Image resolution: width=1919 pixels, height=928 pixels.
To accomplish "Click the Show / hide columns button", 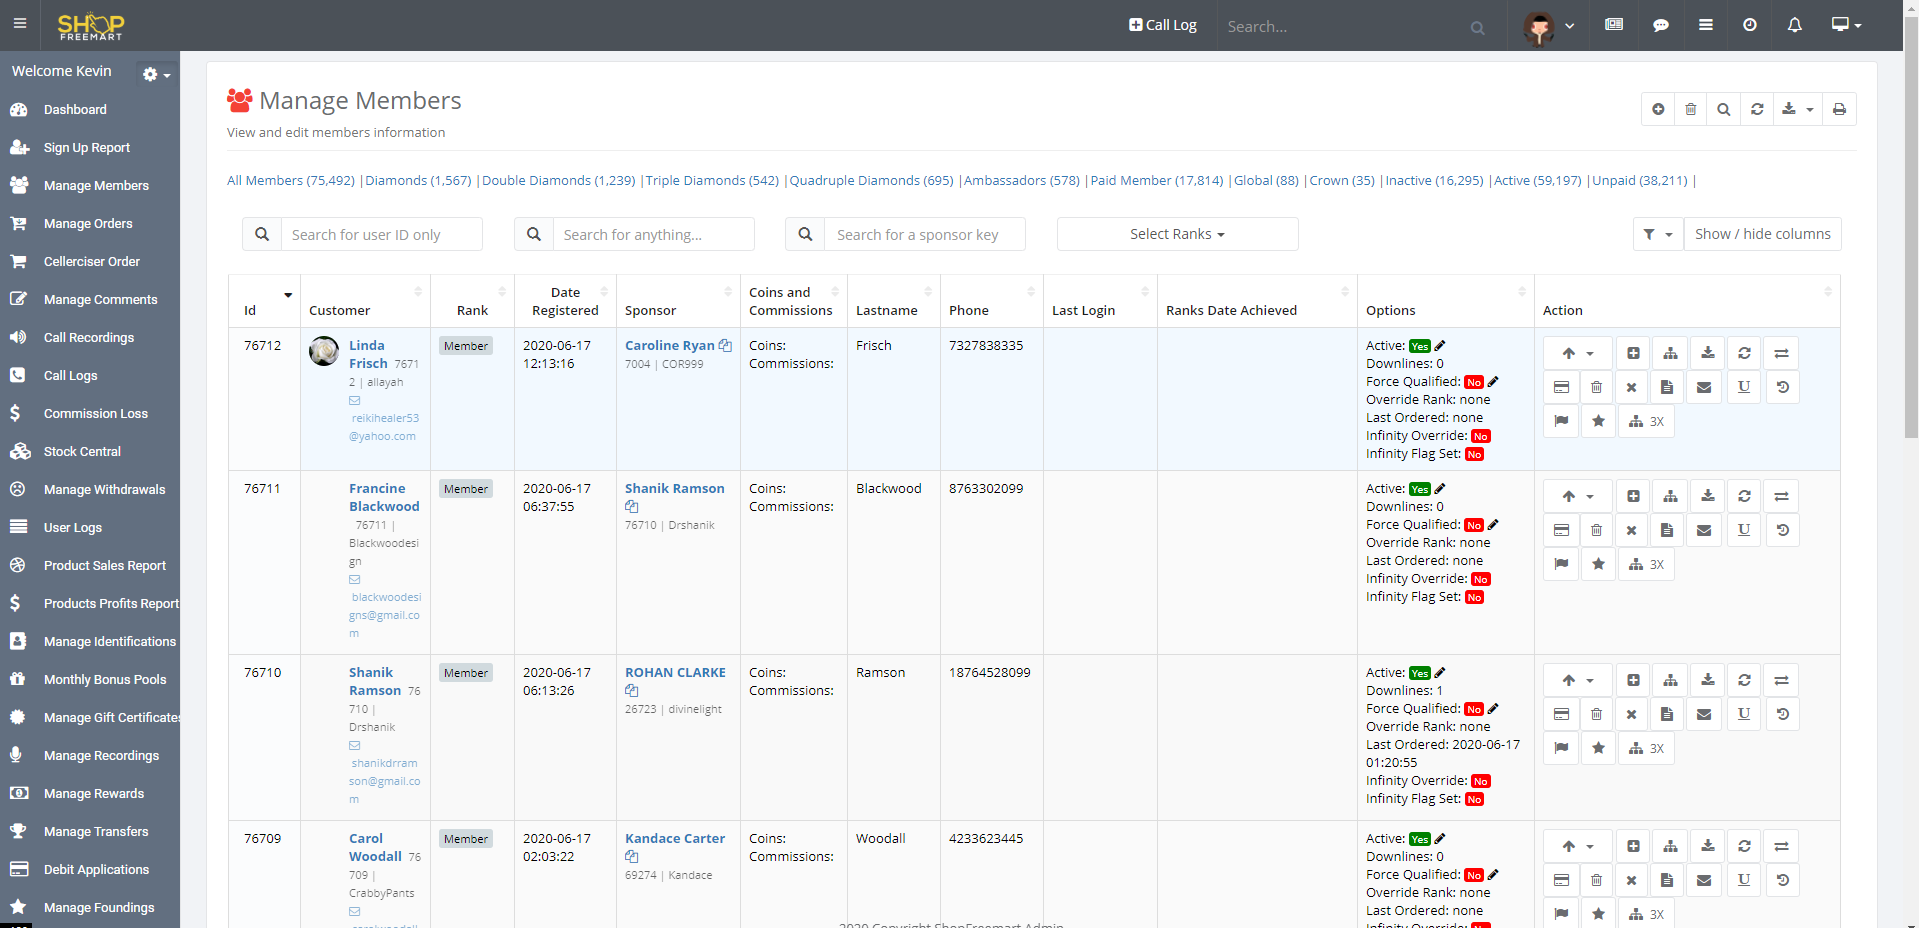I will pos(1762,234).
